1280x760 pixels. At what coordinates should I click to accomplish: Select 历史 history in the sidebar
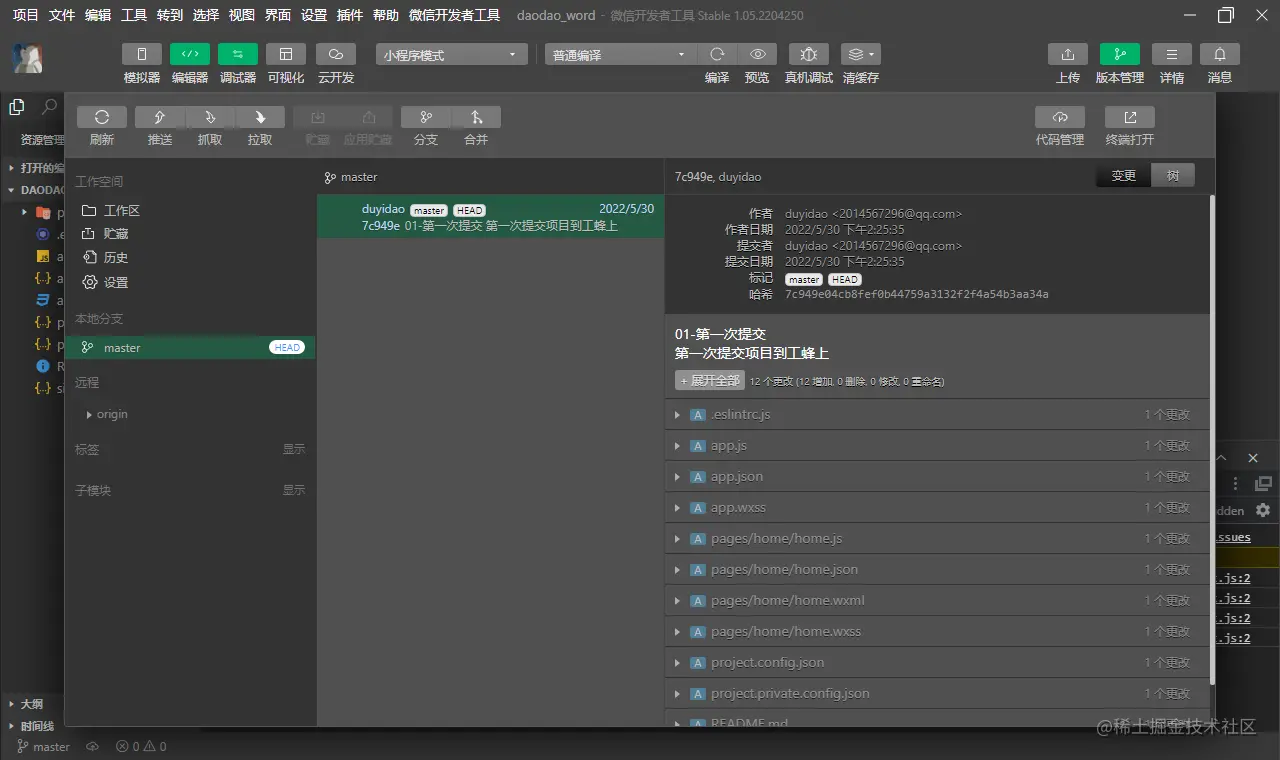coord(190,257)
